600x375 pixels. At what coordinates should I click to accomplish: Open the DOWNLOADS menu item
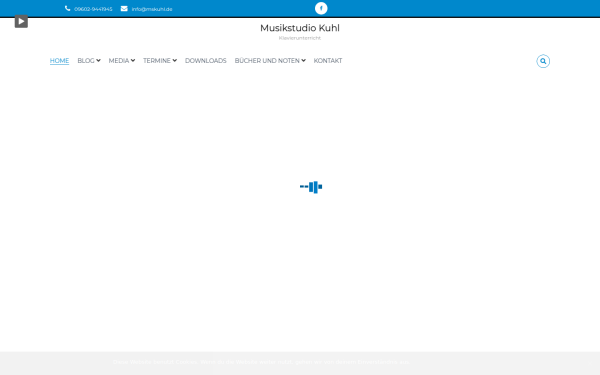click(205, 61)
